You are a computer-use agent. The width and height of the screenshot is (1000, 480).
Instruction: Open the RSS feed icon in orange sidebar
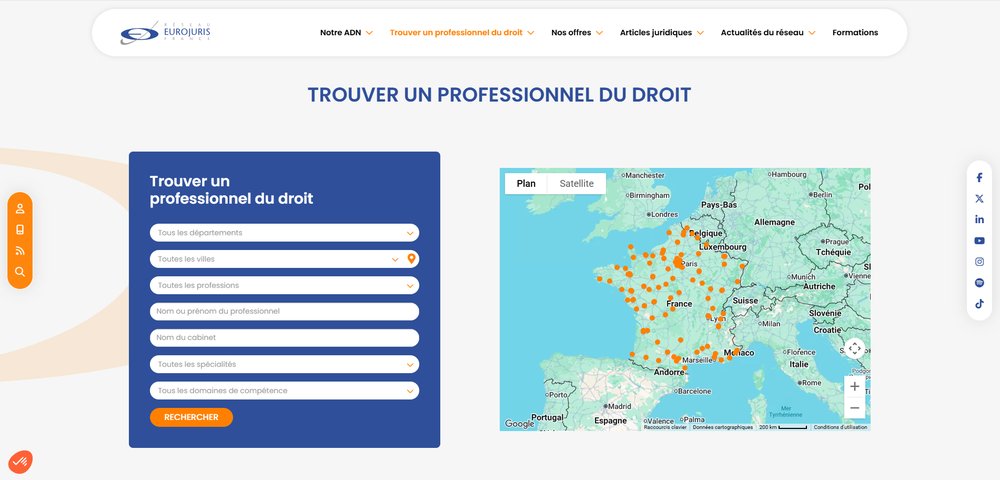click(x=20, y=251)
